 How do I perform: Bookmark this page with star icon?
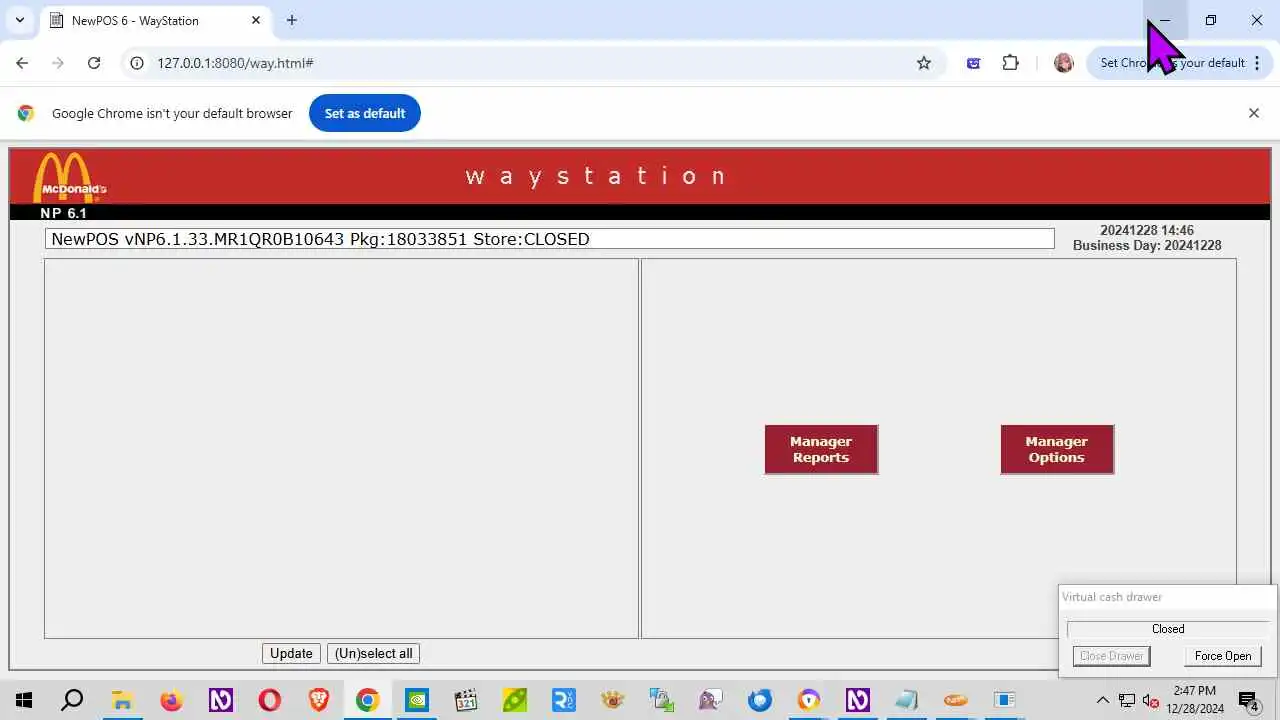click(924, 63)
